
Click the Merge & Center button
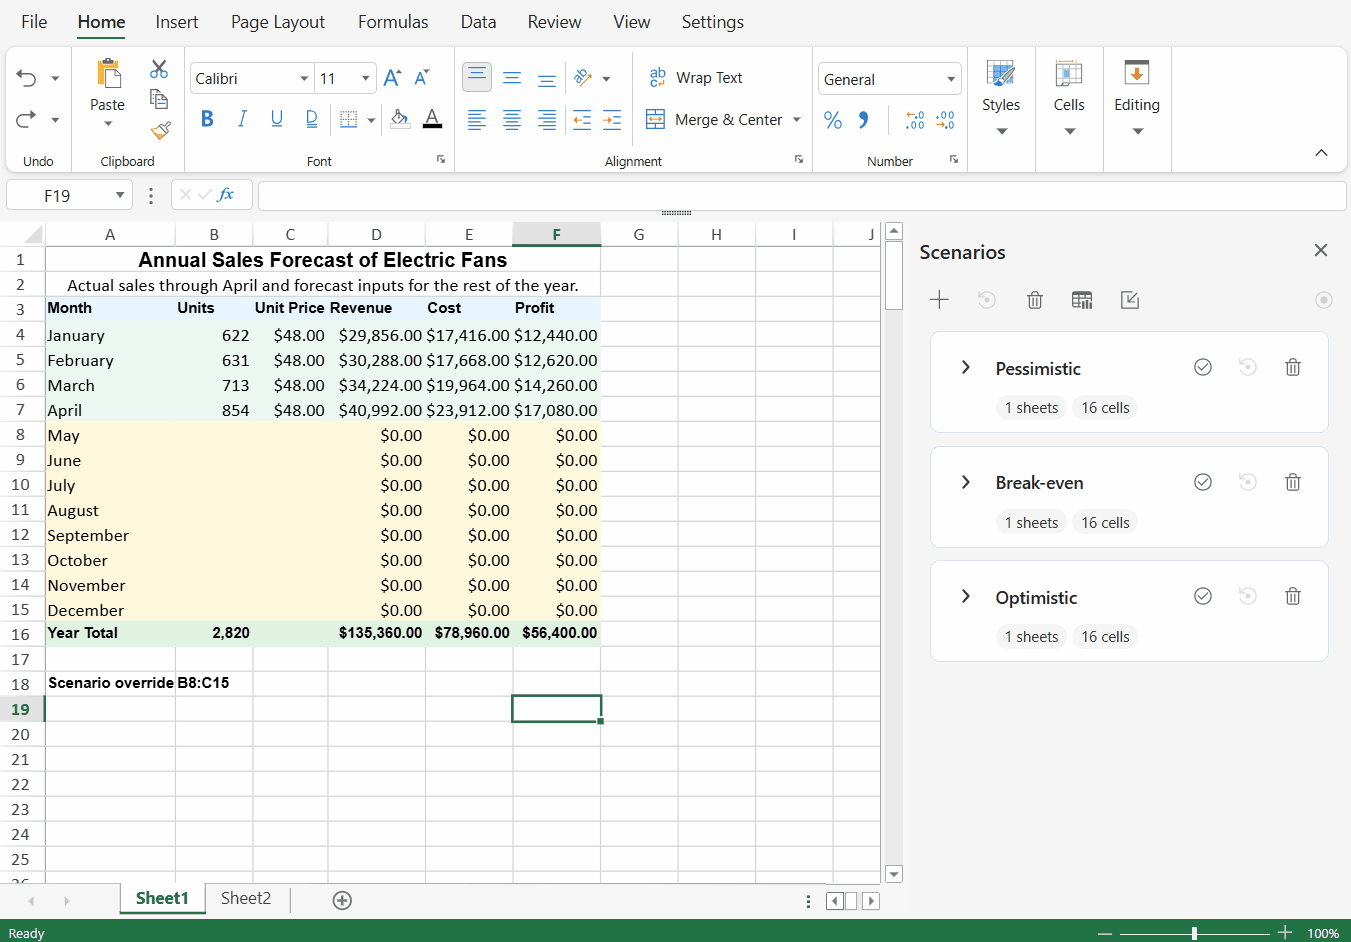(x=714, y=120)
